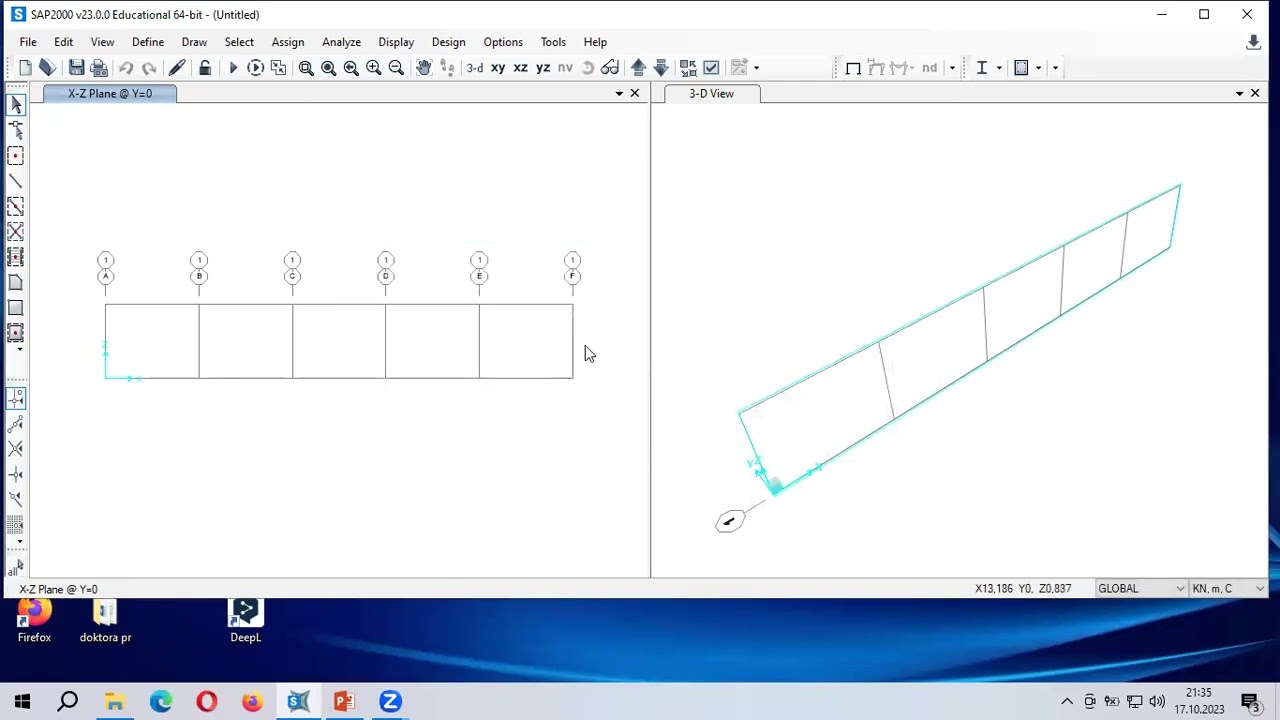Open the Define menu
The image size is (1280, 720).
148,42
